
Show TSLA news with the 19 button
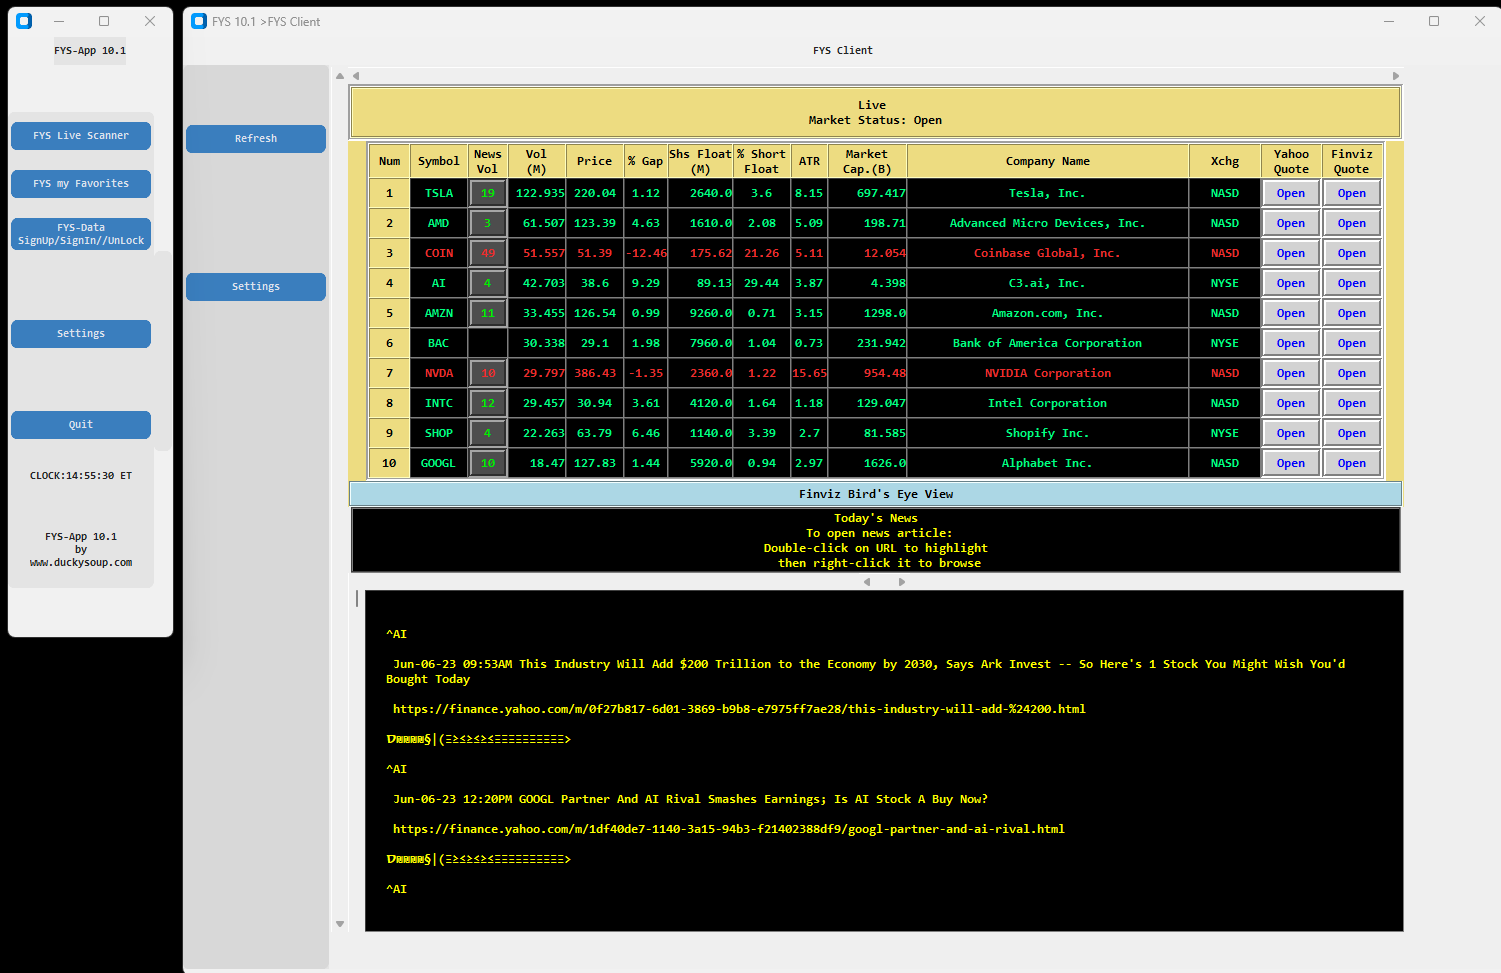pos(488,194)
